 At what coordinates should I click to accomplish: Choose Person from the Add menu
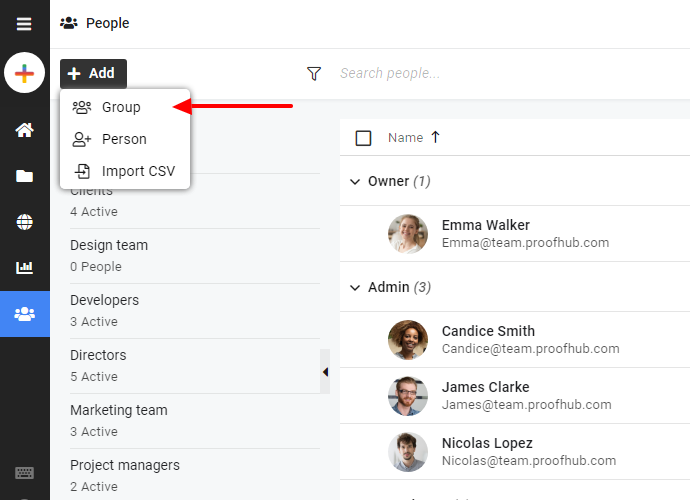pos(125,139)
